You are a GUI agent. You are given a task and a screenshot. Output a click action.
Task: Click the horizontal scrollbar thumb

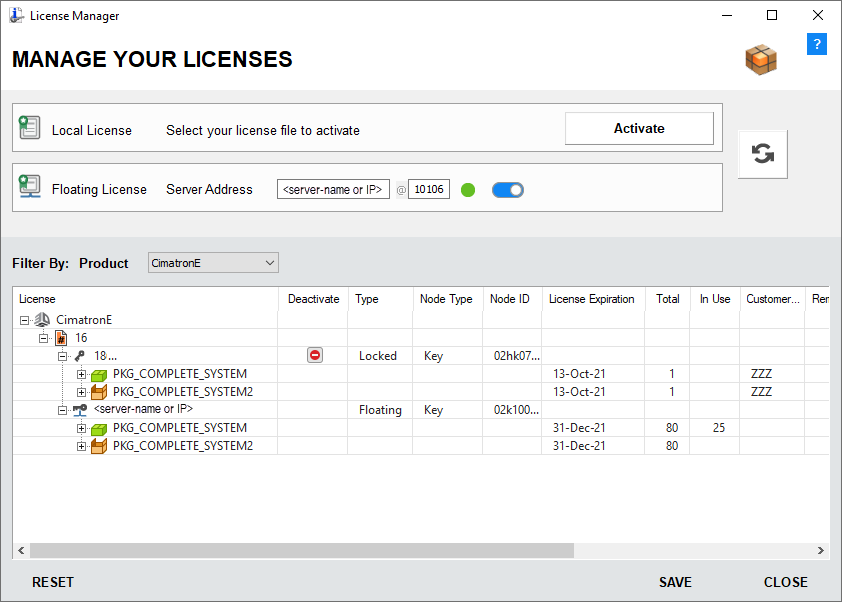point(302,550)
